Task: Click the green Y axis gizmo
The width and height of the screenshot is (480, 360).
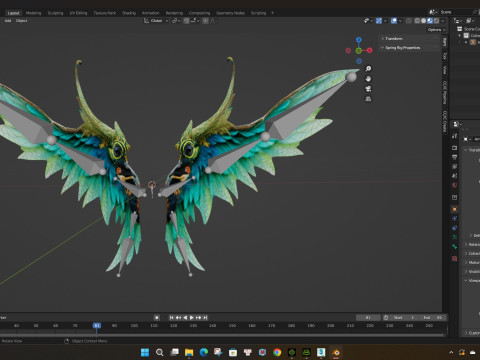Action: [359, 51]
